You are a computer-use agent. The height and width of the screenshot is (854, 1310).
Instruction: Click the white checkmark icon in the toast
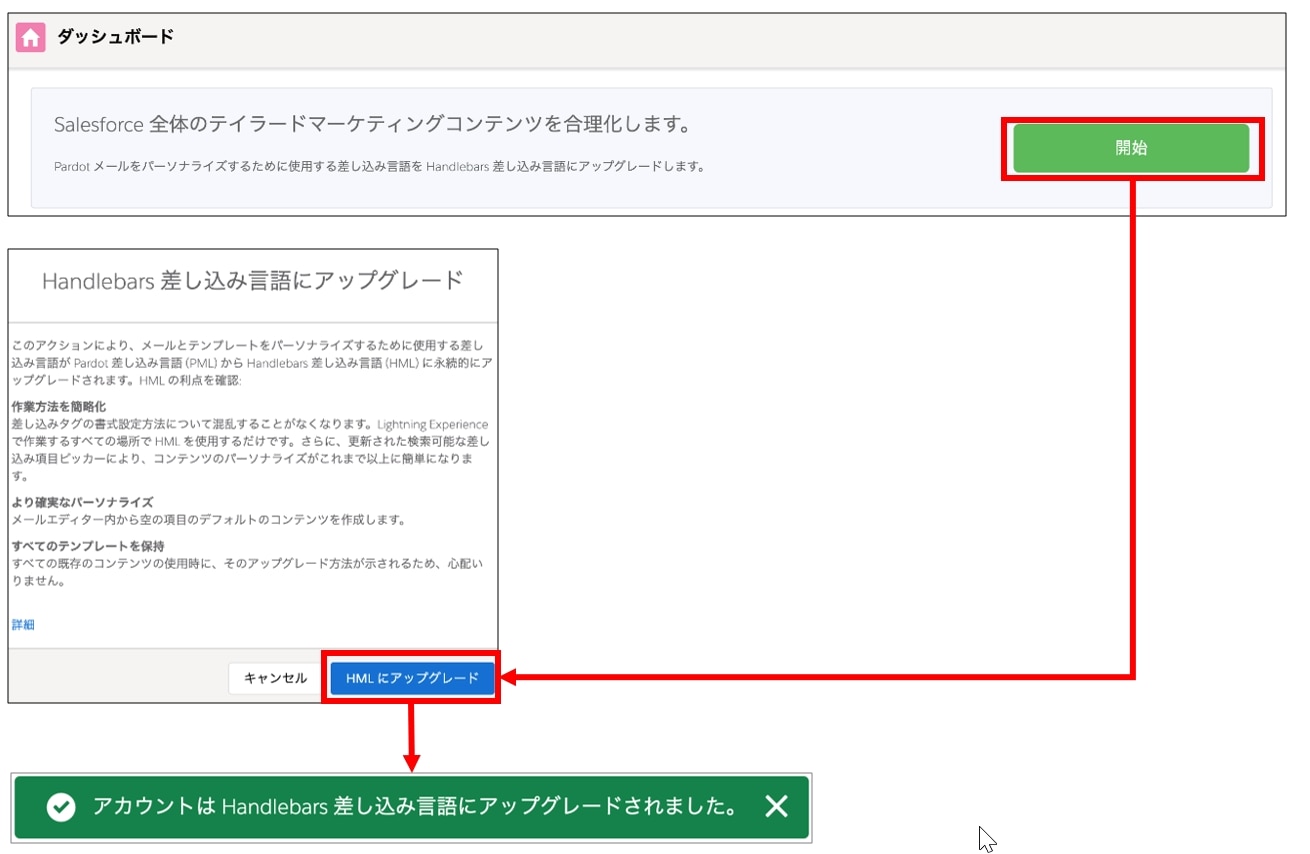coord(61,807)
